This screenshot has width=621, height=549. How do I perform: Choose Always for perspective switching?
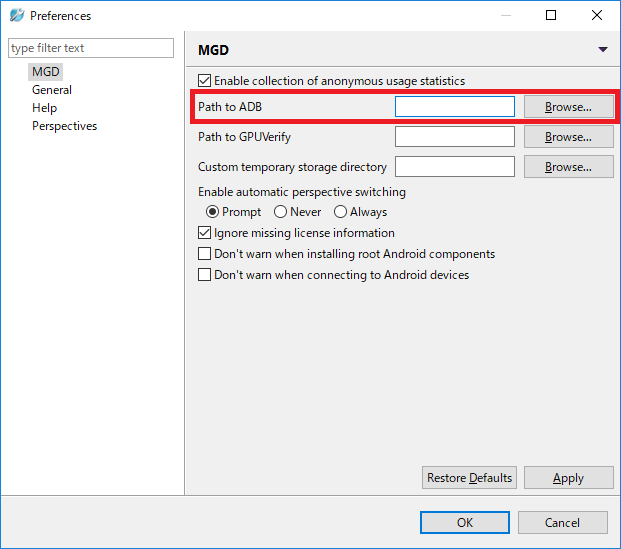pyautogui.click(x=340, y=212)
